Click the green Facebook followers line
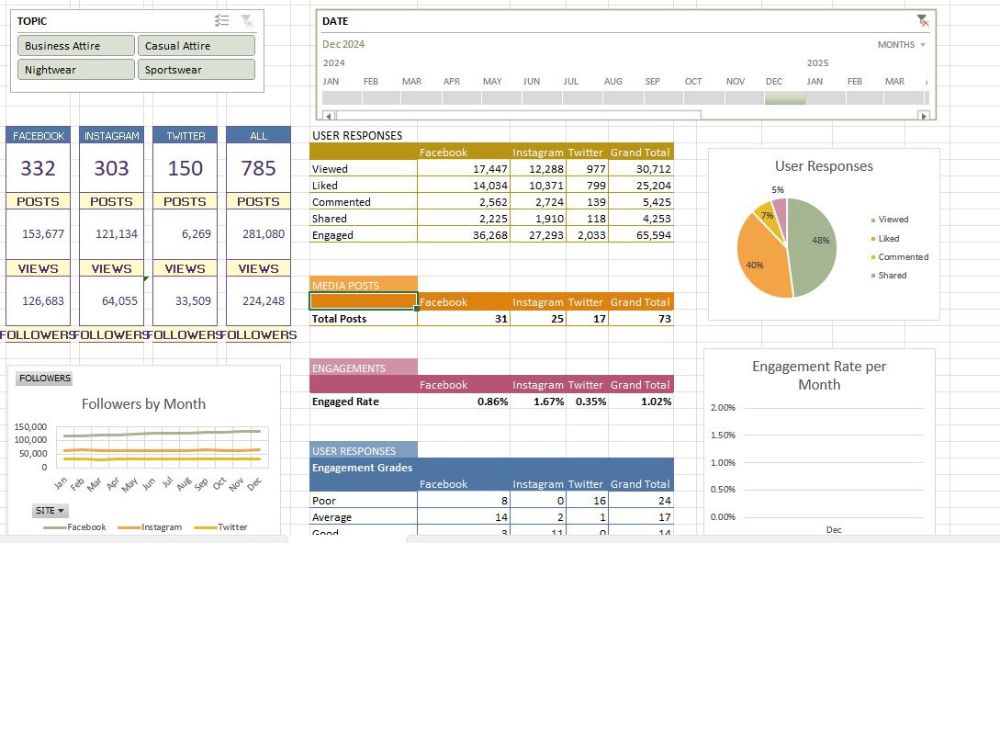1000x750 pixels. 162,434
